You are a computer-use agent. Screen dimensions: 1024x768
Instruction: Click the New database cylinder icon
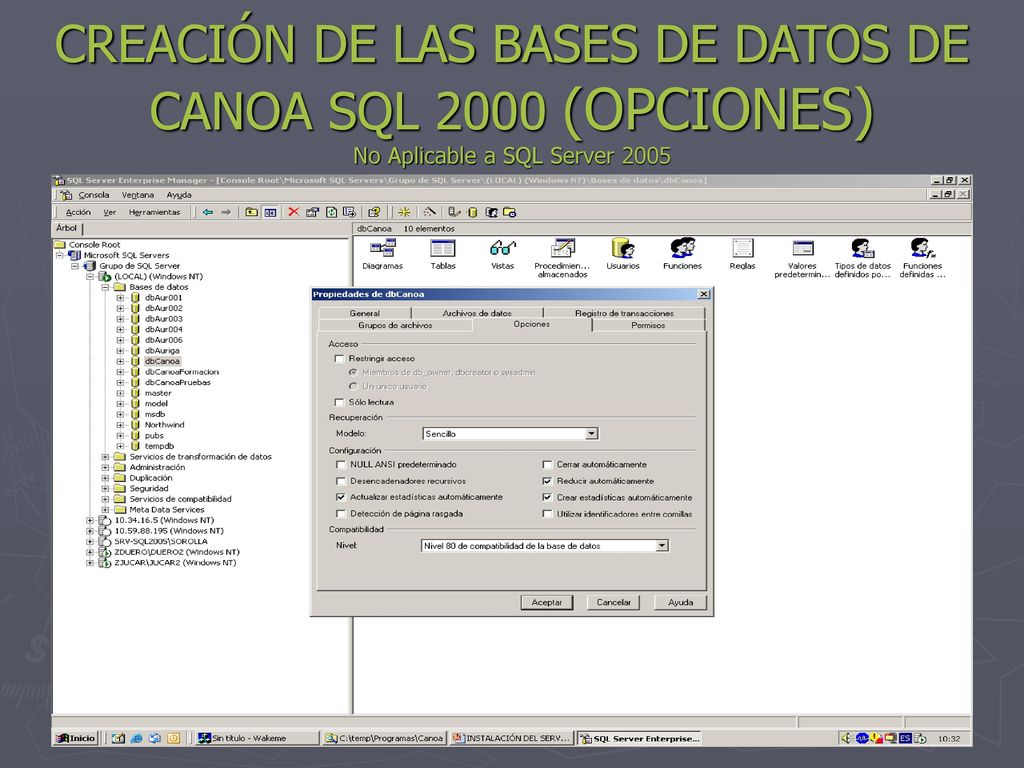coord(472,212)
